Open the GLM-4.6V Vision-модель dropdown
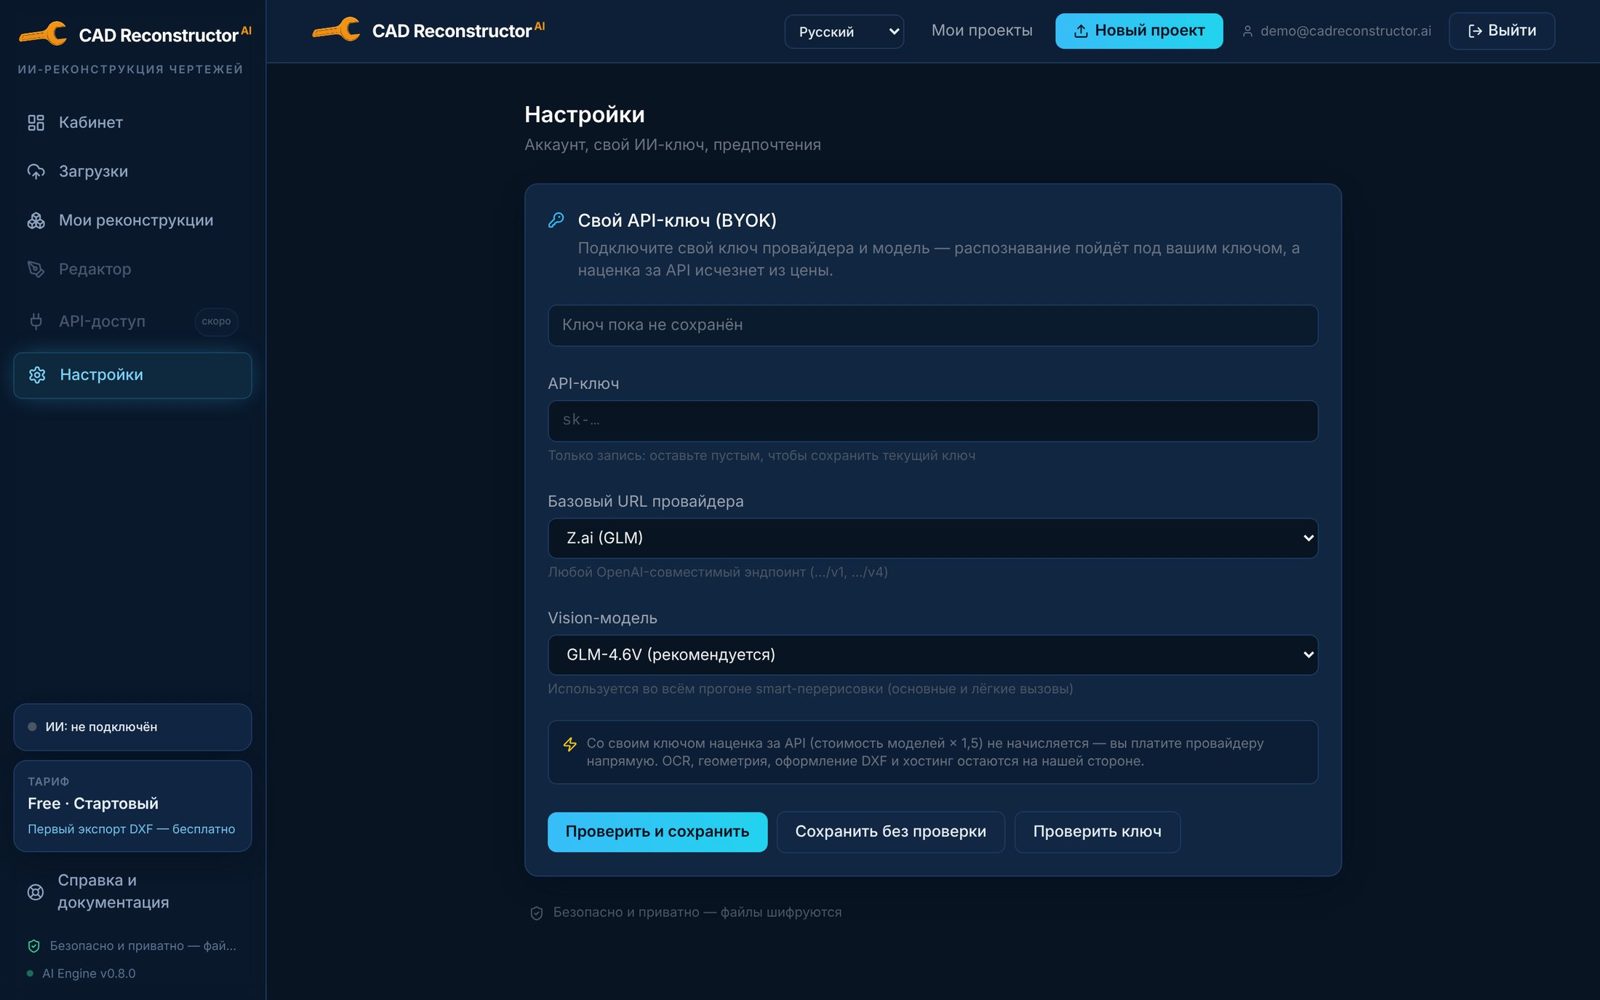This screenshot has height=1000, width=1600. [932, 655]
